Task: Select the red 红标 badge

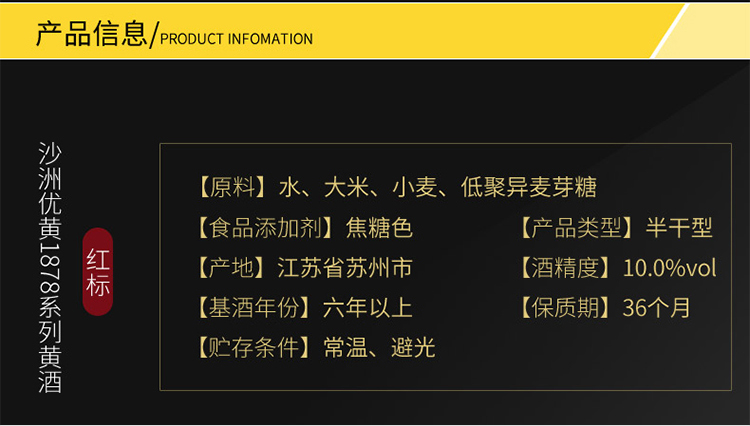Action: (x=99, y=267)
